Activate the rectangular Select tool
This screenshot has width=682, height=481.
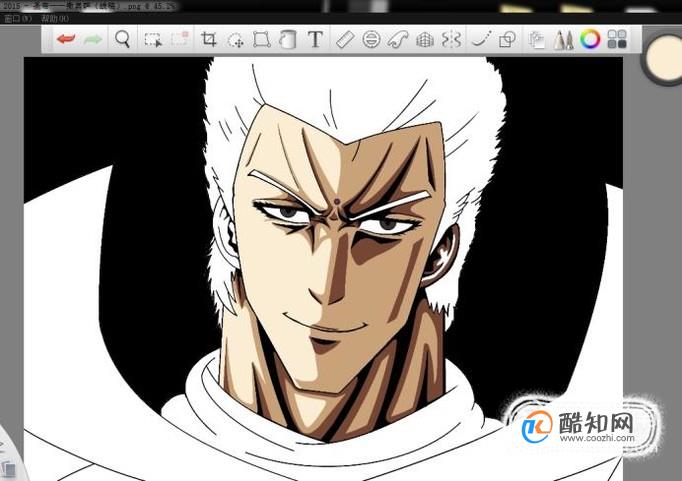(153, 40)
